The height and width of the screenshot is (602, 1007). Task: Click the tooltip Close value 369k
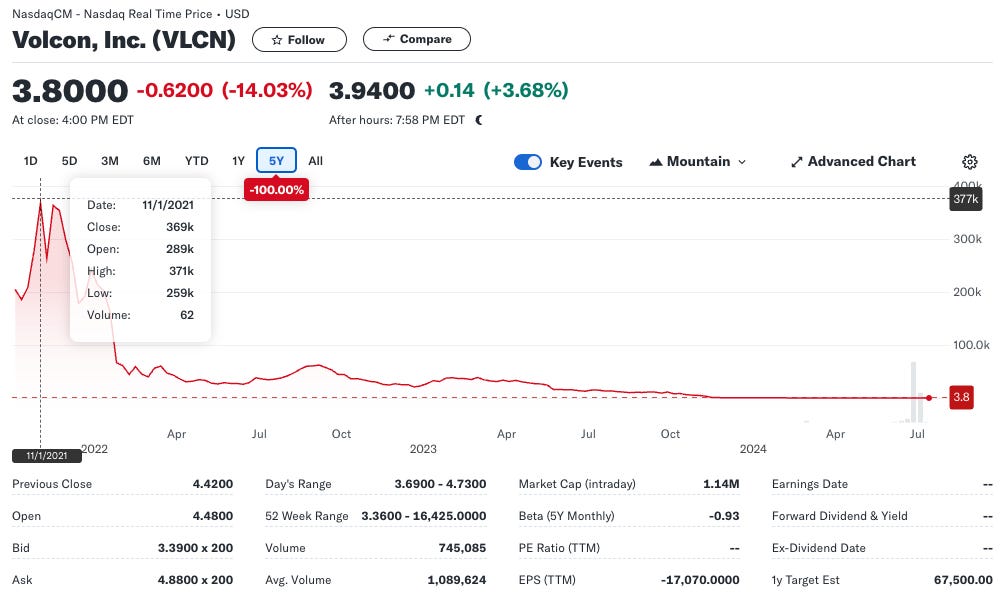pyautogui.click(x=180, y=227)
